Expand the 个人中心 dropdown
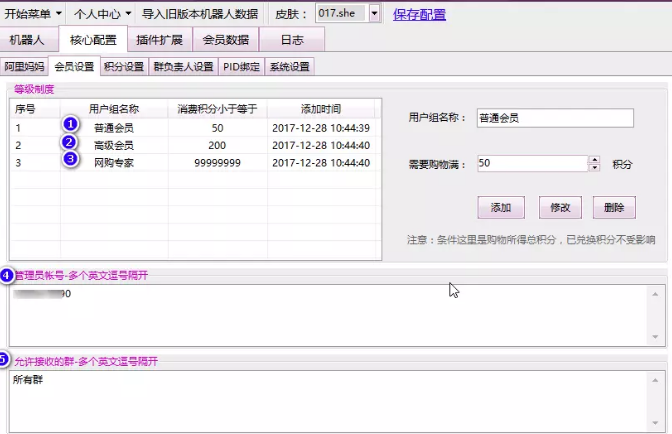Screen dimensions: 672x434 [102, 14]
